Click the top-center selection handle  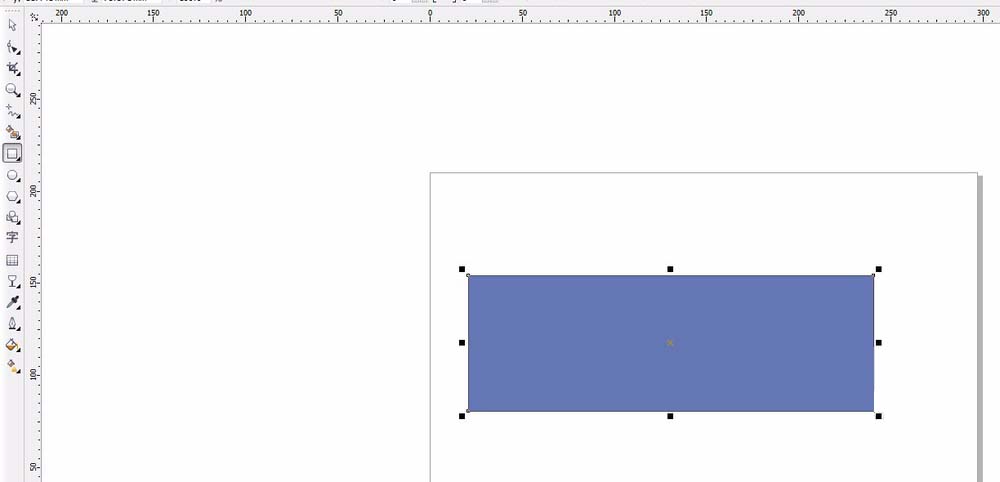670,269
